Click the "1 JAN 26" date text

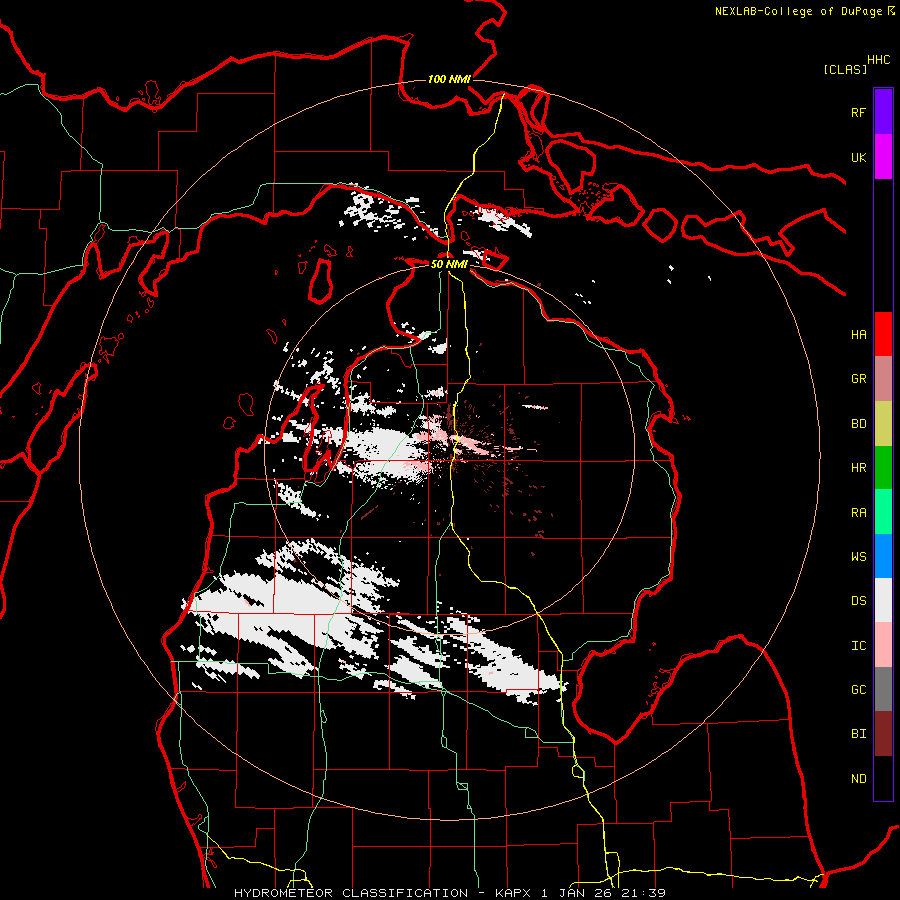click(578, 893)
